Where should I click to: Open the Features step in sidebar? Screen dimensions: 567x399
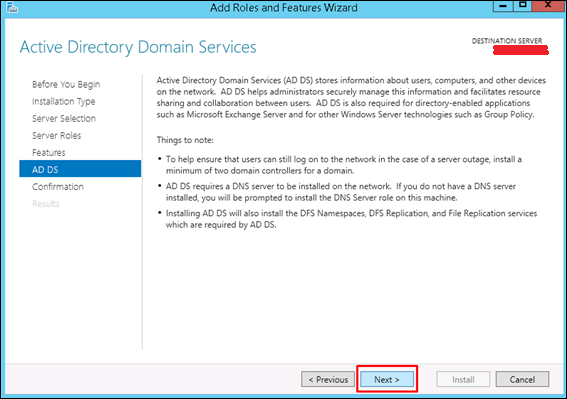click(x=49, y=153)
